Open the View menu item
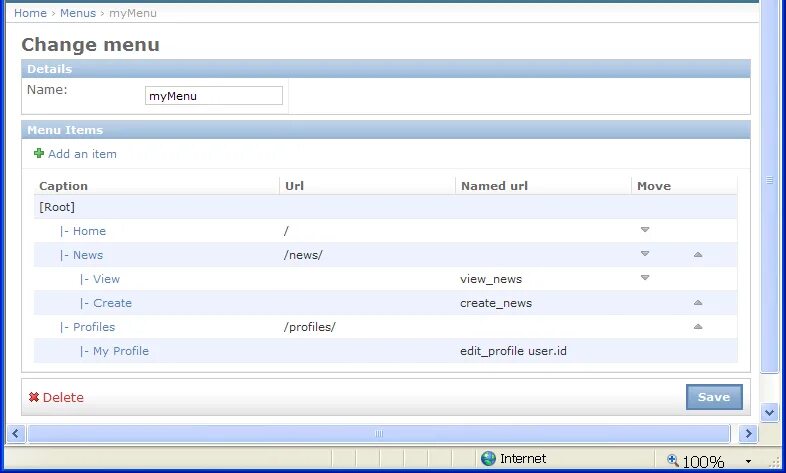The height and width of the screenshot is (473, 786). [106, 279]
